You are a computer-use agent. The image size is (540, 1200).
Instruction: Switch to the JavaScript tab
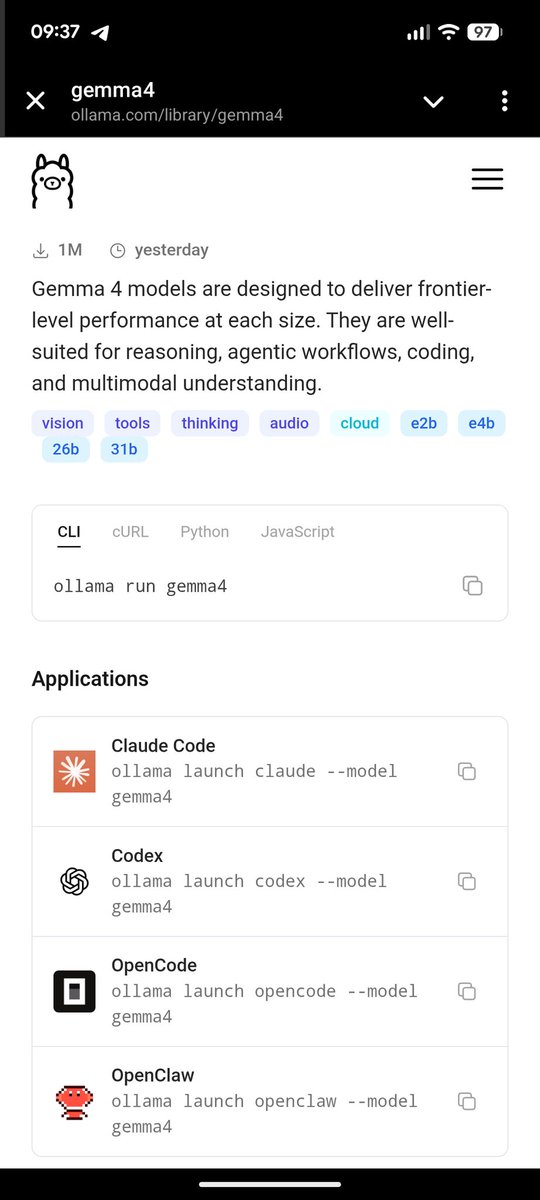[x=298, y=532]
